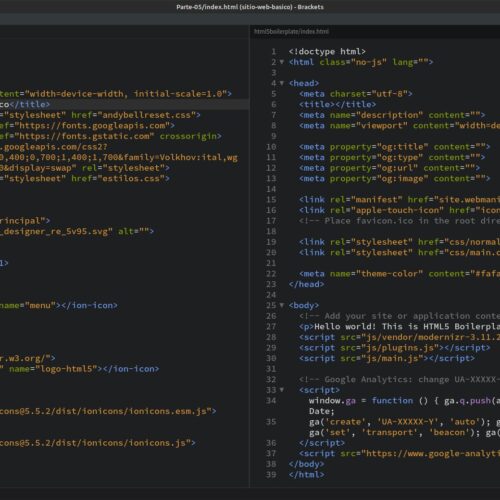Image resolution: width=500 pixels, height=500 pixels.
Task: Click the logo-html5 ion-icon line
Action: pos(80,369)
